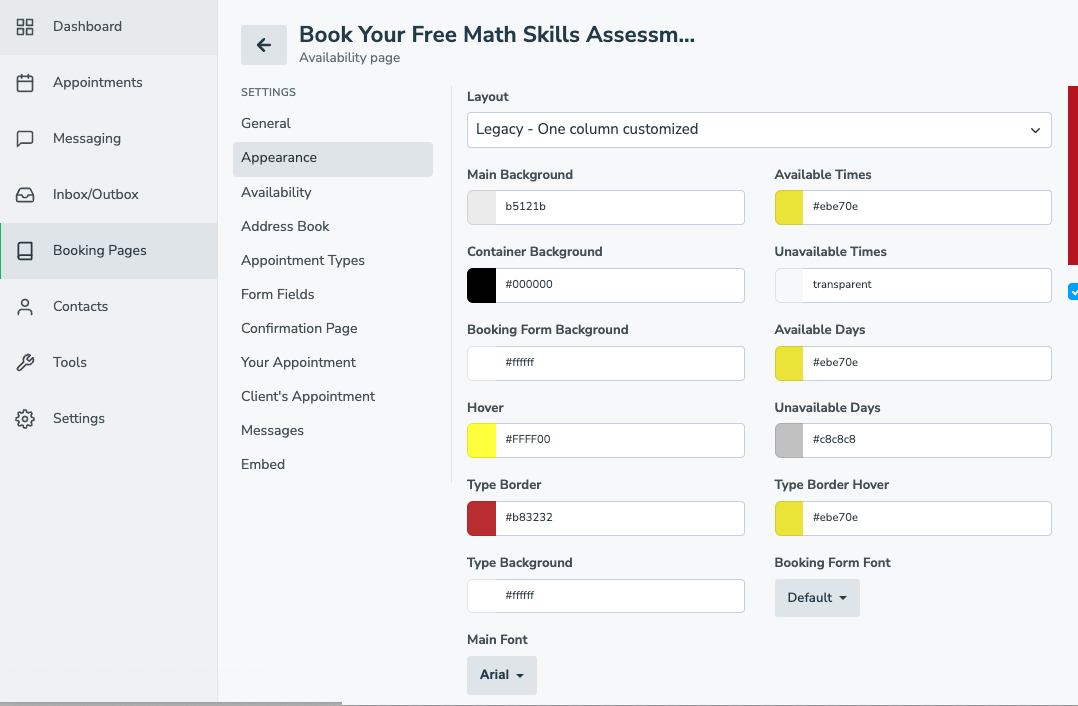
Task: Edit the Main Background hex field
Action: click(x=620, y=208)
